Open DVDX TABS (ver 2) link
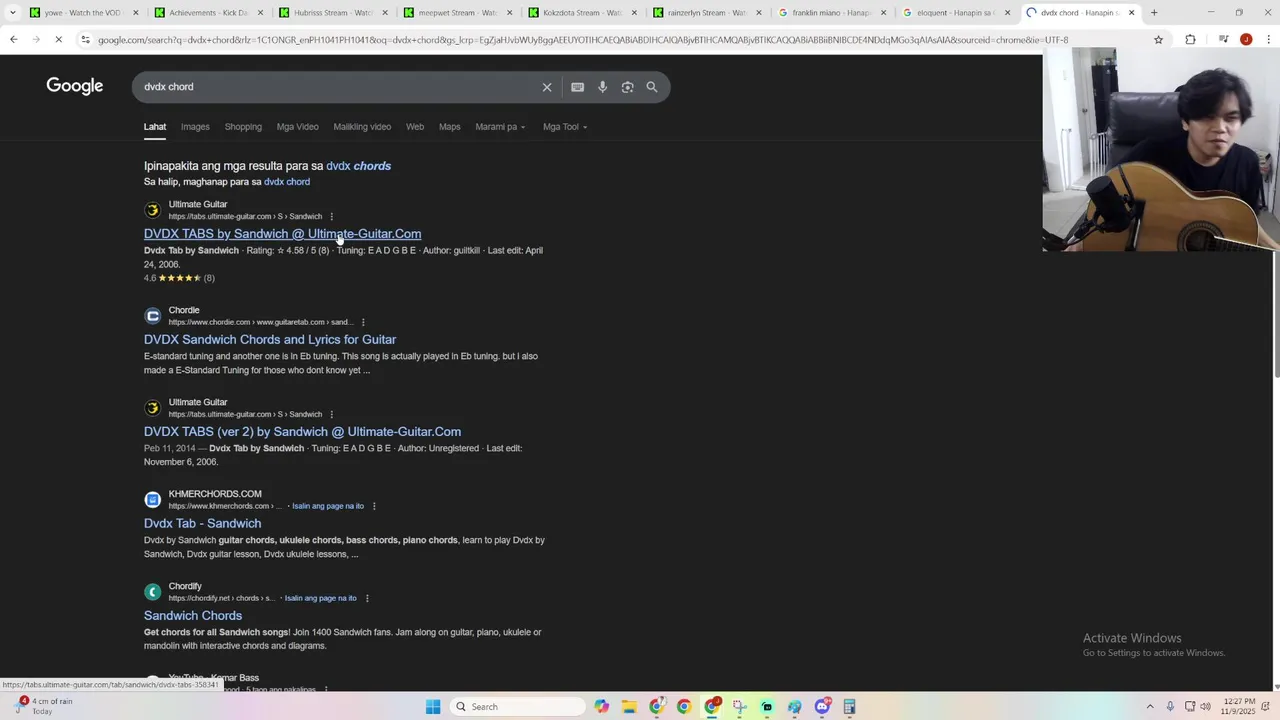Viewport: 1280px width, 720px height. point(302,432)
